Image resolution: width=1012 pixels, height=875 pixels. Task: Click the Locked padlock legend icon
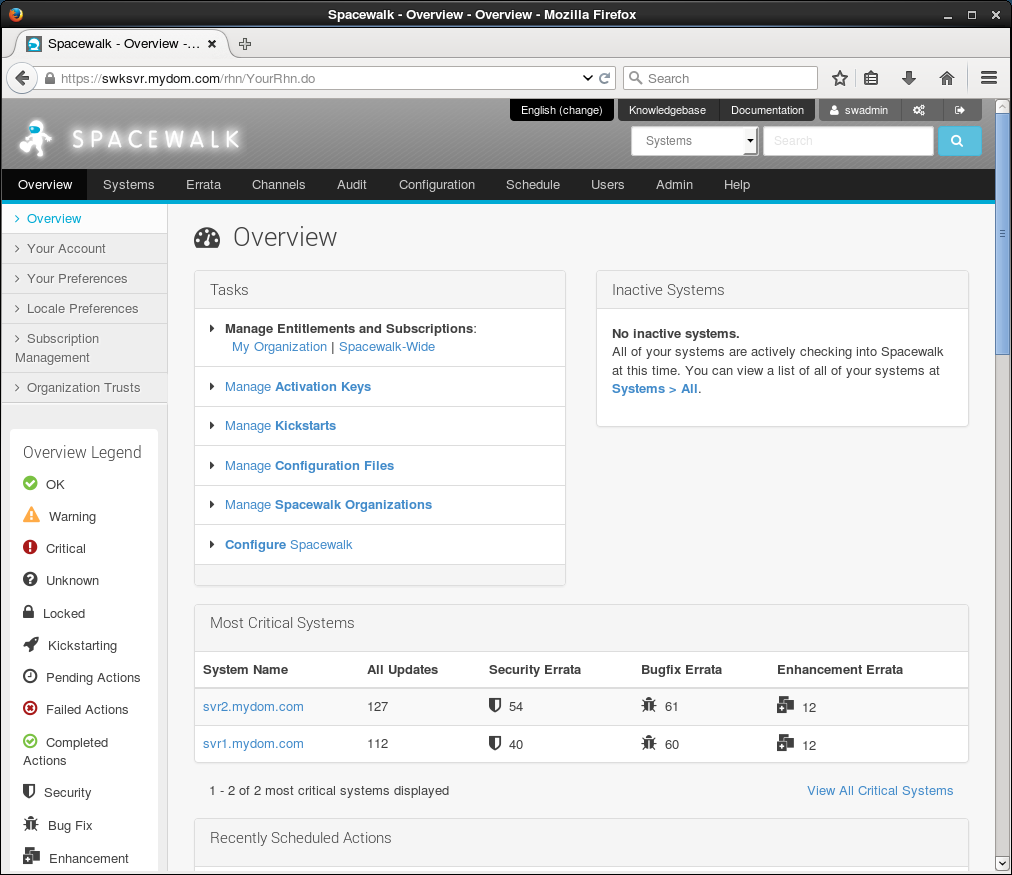click(28, 611)
